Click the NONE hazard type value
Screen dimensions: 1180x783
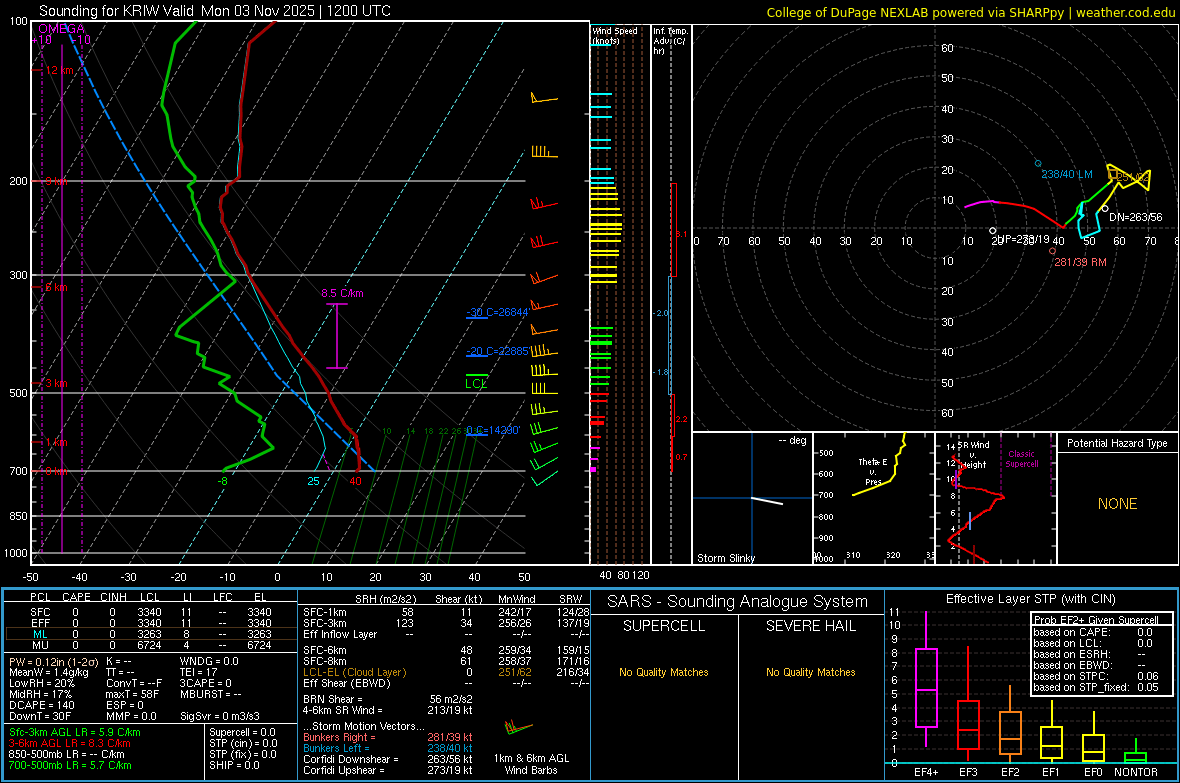click(1117, 504)
